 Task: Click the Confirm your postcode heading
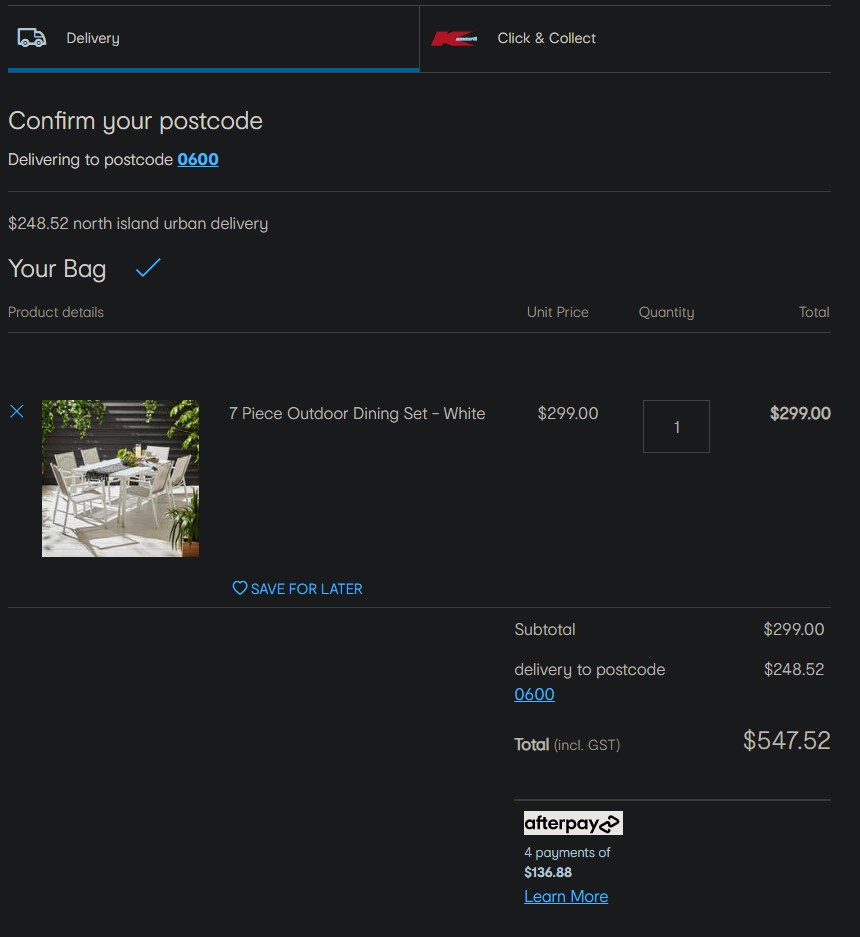[x=135, y=121]
